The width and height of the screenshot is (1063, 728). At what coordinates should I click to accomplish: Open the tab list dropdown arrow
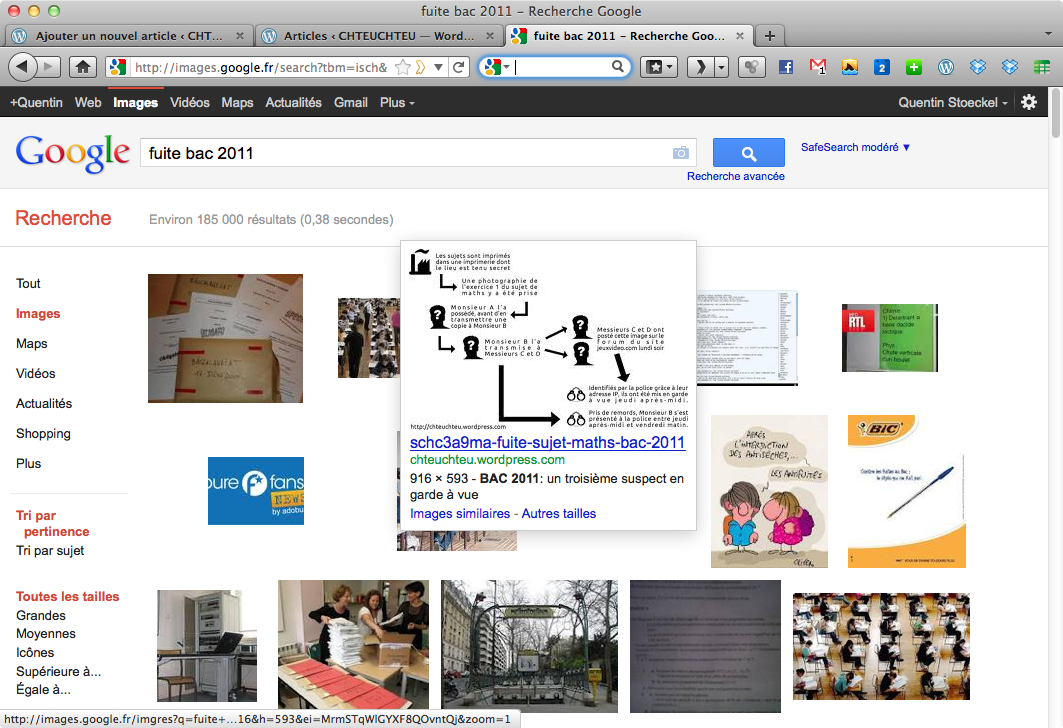click(1048, 33)
